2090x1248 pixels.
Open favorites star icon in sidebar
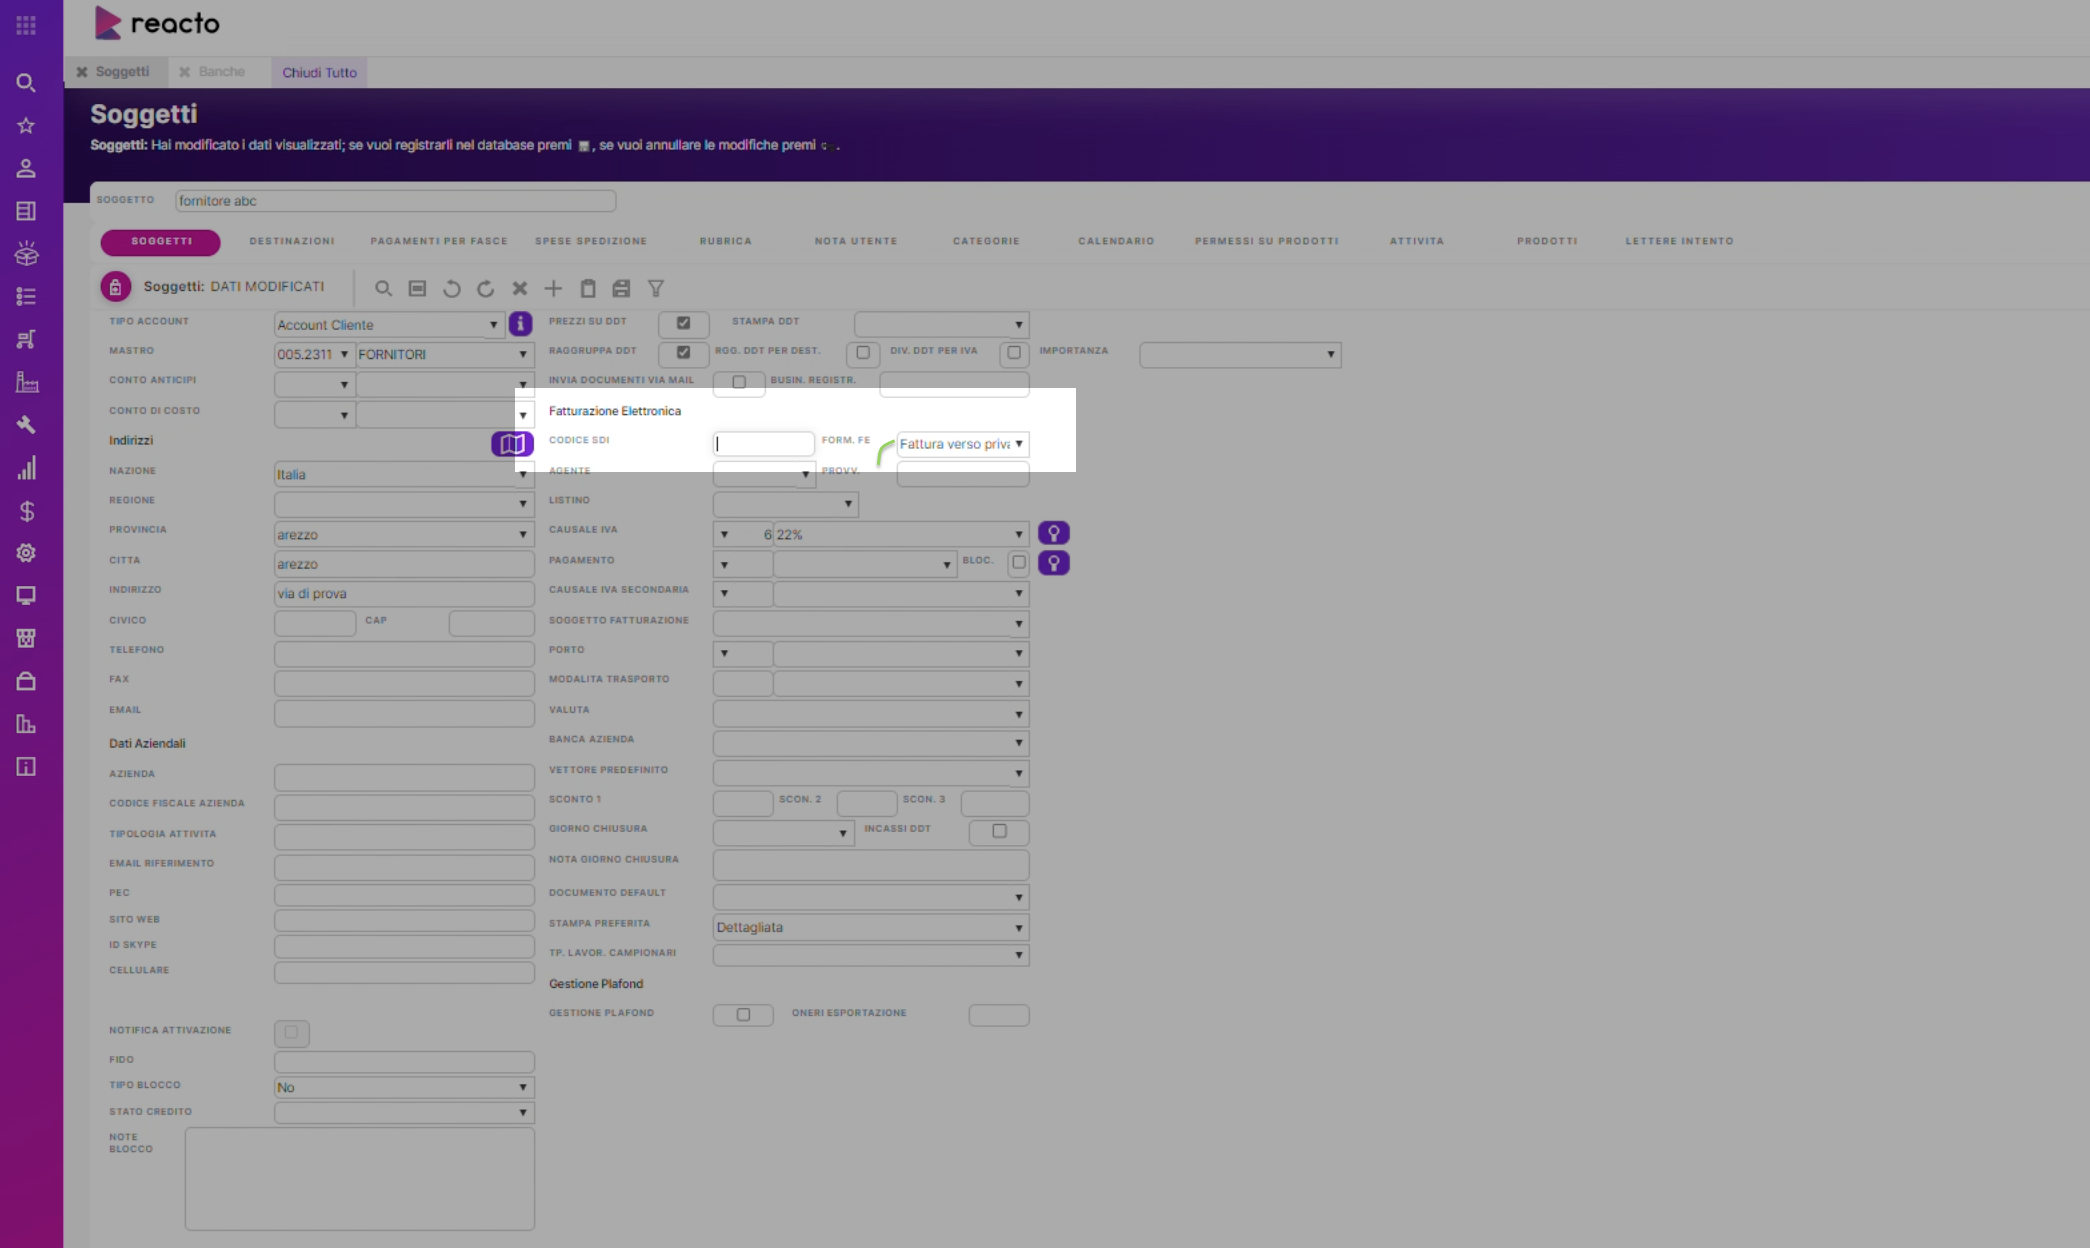(26, 126)
